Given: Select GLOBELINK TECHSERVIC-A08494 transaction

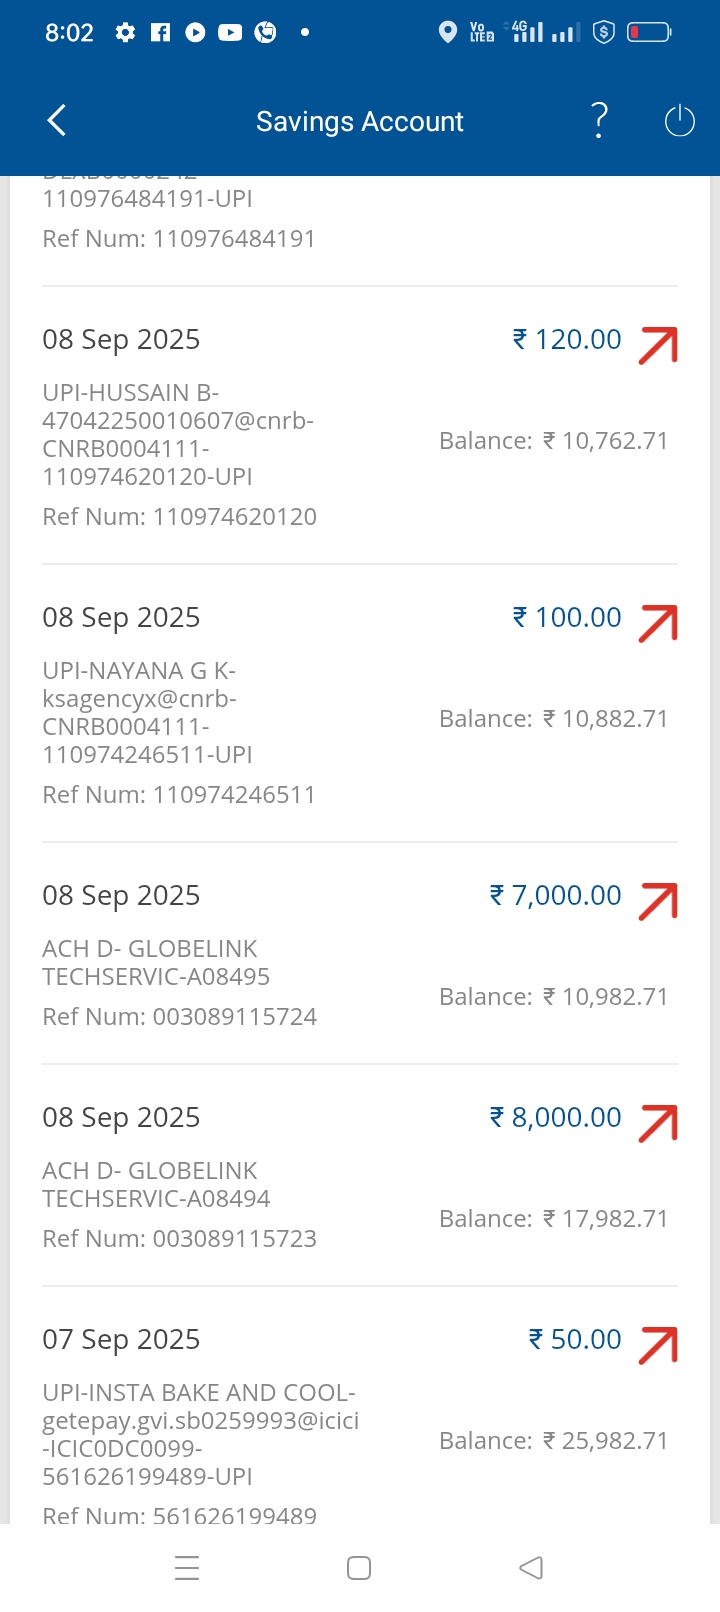Looking at the screenshot, I should 156,1184.
